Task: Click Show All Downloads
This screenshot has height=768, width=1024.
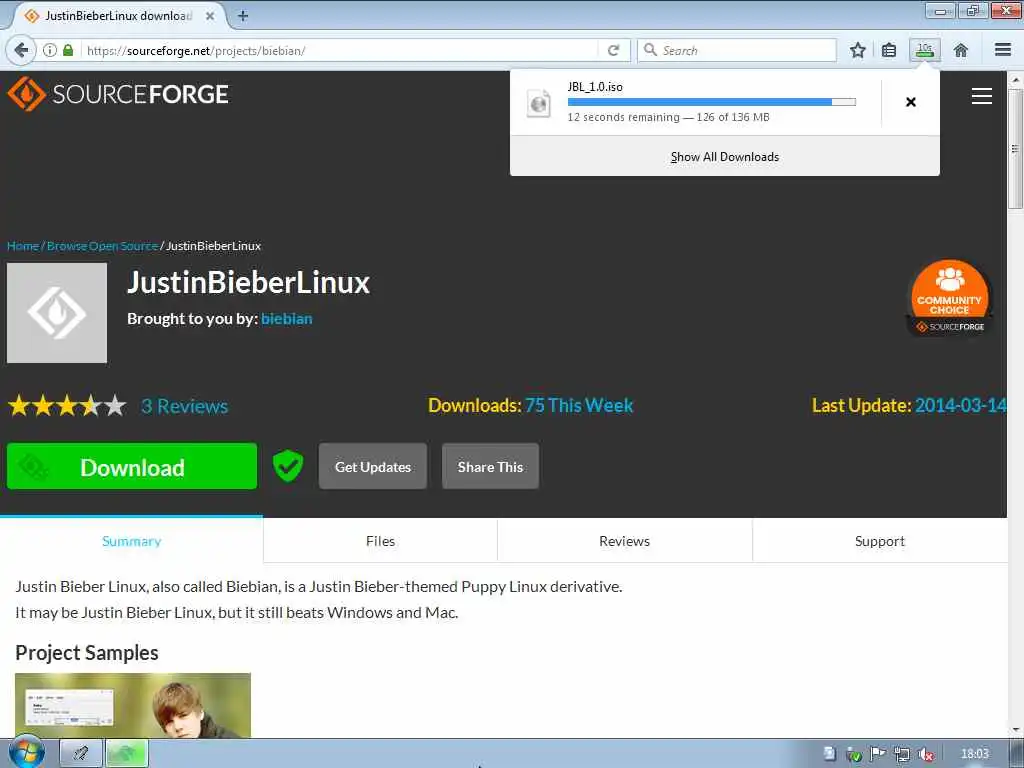Action: point(725,157)
